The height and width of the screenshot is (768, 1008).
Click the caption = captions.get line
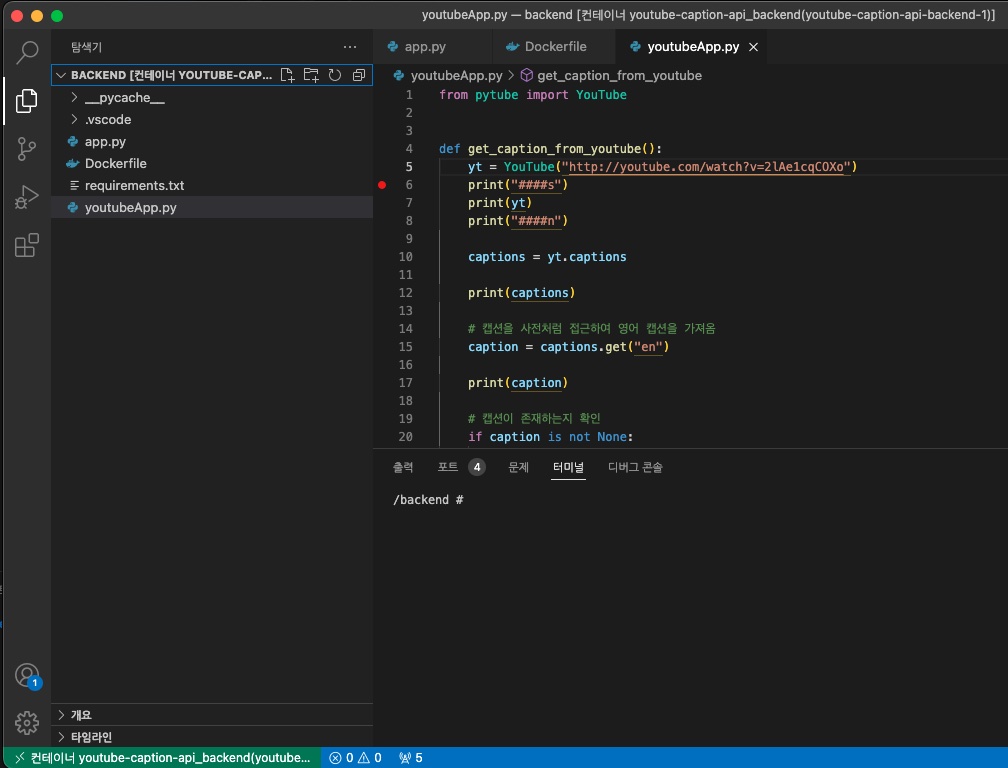tap(568, 347)
